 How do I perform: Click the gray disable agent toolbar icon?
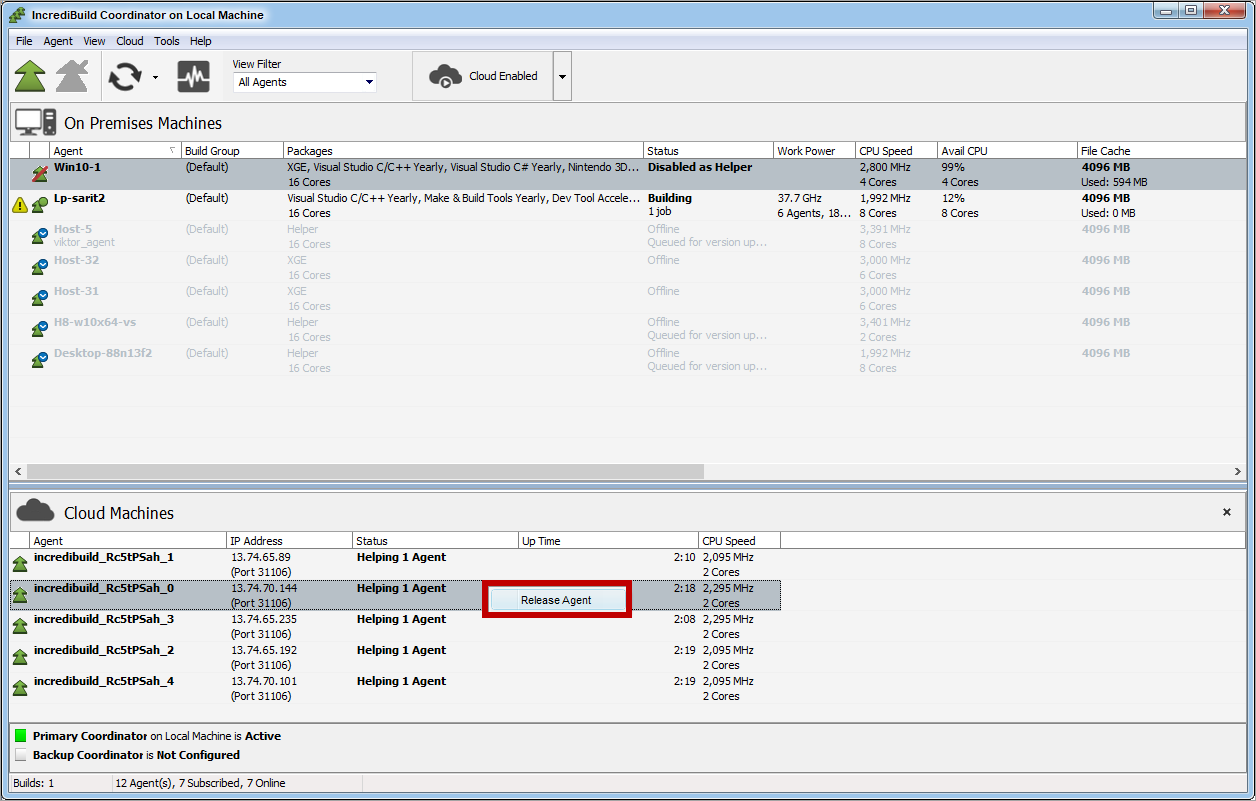point(72,76)
